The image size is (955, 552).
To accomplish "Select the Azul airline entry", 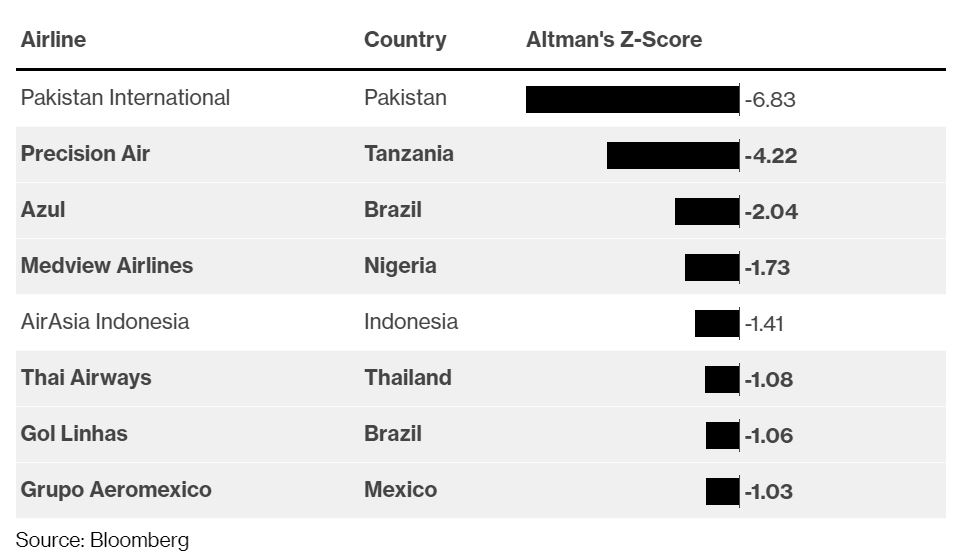I will [43, 210].
